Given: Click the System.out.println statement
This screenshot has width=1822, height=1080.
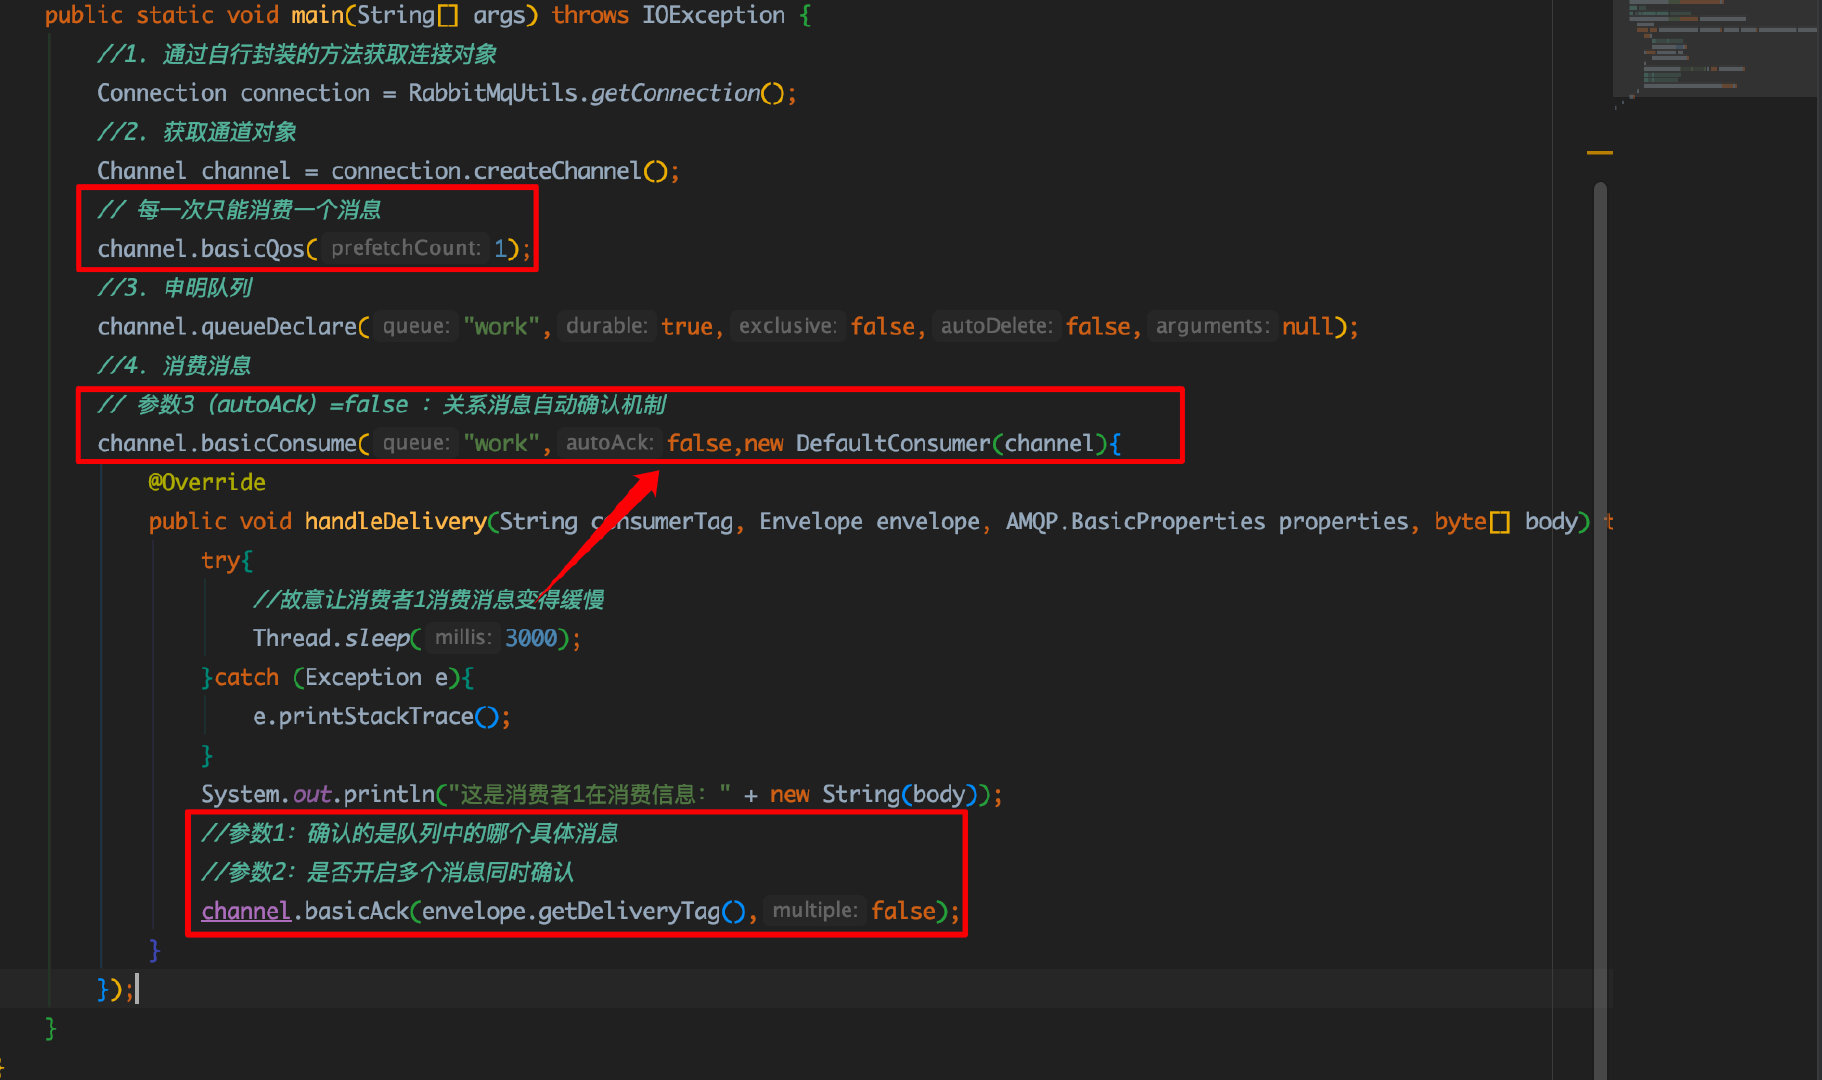Looking at the screenshot, I should 601,795.
